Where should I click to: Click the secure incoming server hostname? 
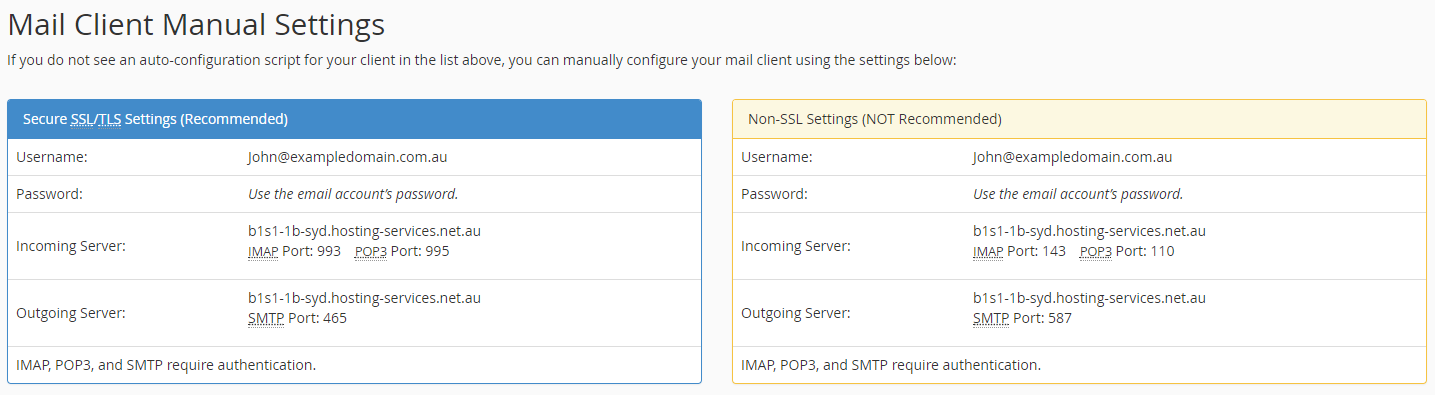[365, 231]
